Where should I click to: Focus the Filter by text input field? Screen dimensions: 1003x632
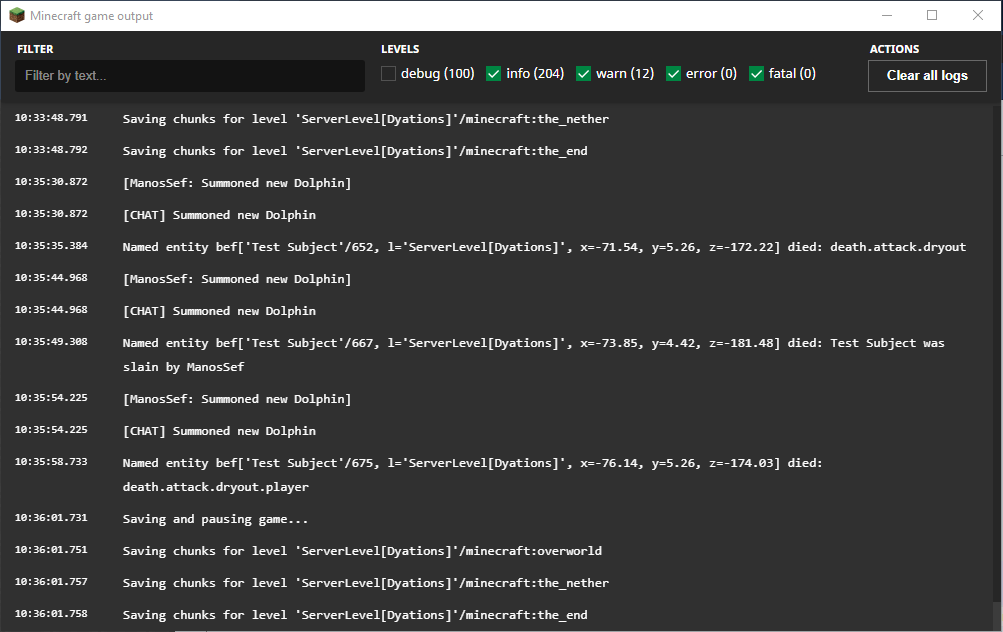click(x=190, y=76)
